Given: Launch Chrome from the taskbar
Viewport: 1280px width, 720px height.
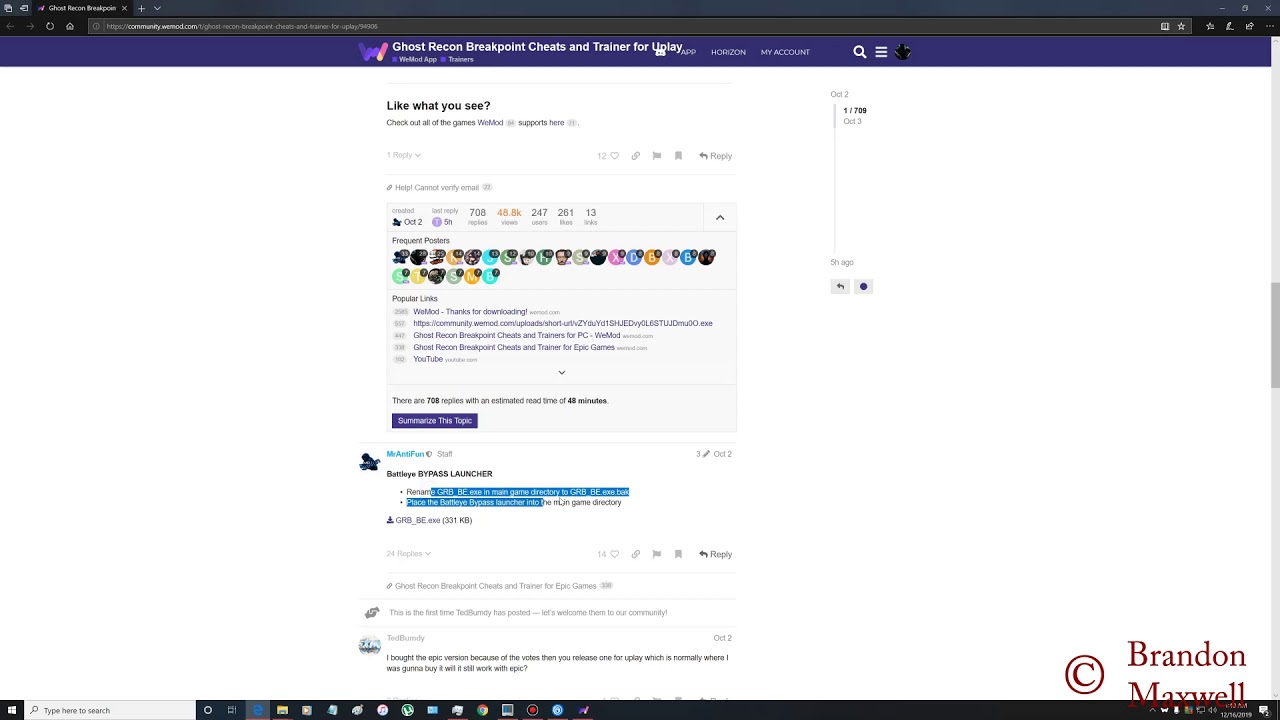Looking at the screenshot, I should [482, 710].
